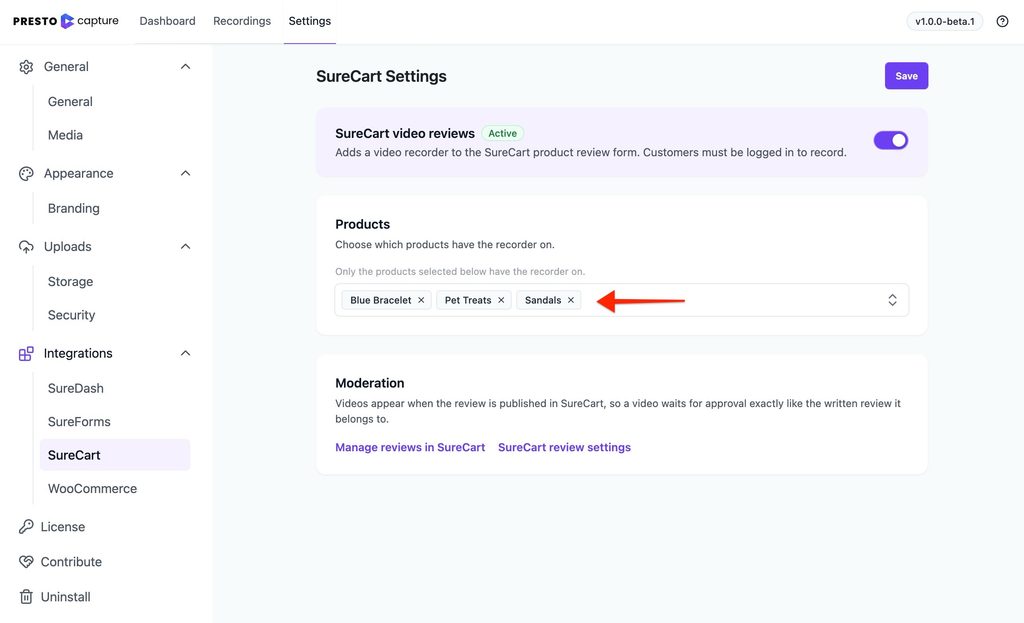Open SureCart review settings link
This screenshot has height=623, width=1024.
pyautogui.click(x=564, y=447)
